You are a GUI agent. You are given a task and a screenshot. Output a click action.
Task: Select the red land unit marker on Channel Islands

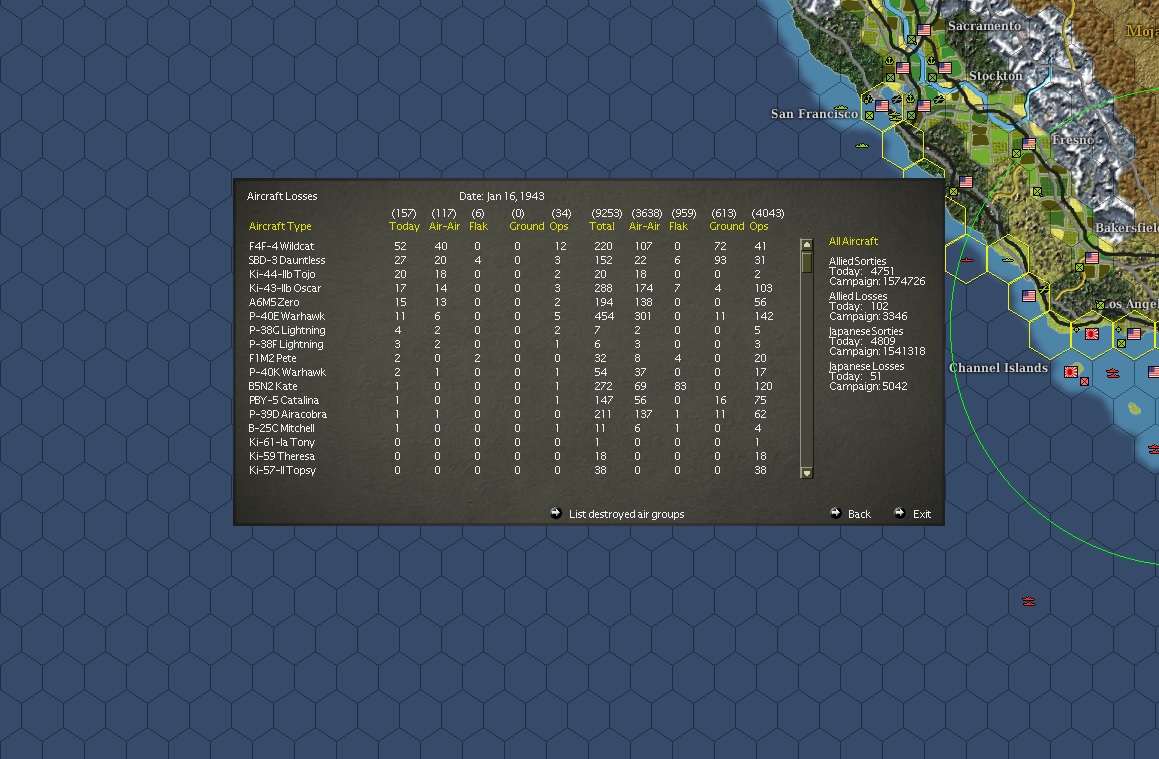coord(1084,381)
